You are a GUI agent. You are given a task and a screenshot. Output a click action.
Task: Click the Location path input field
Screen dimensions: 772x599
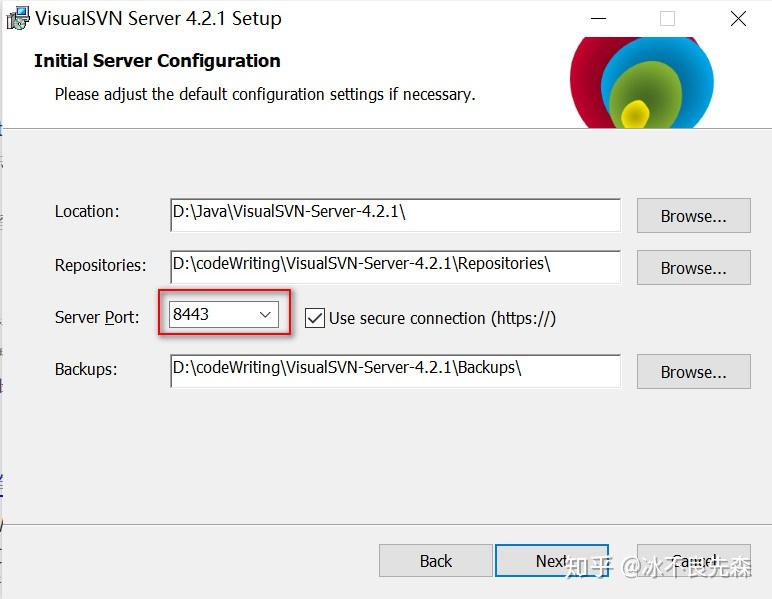tap(394, 213)
